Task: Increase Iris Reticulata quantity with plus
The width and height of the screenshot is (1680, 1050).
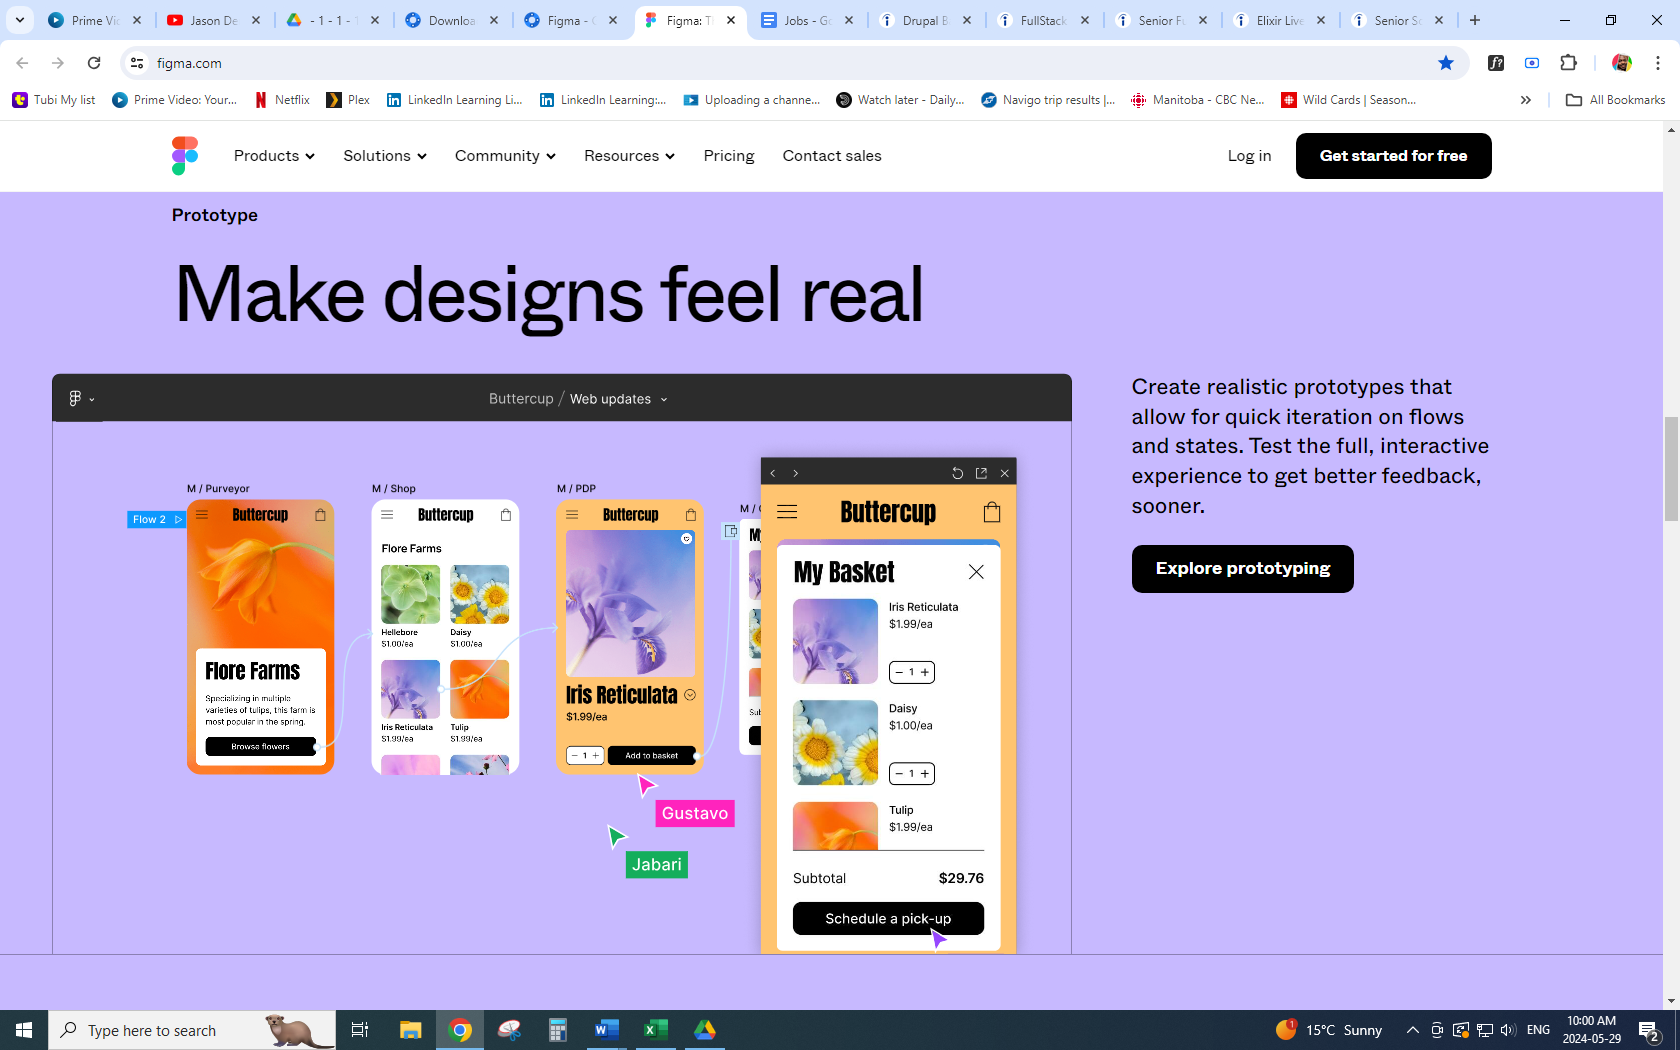Action: pos(925,673)
